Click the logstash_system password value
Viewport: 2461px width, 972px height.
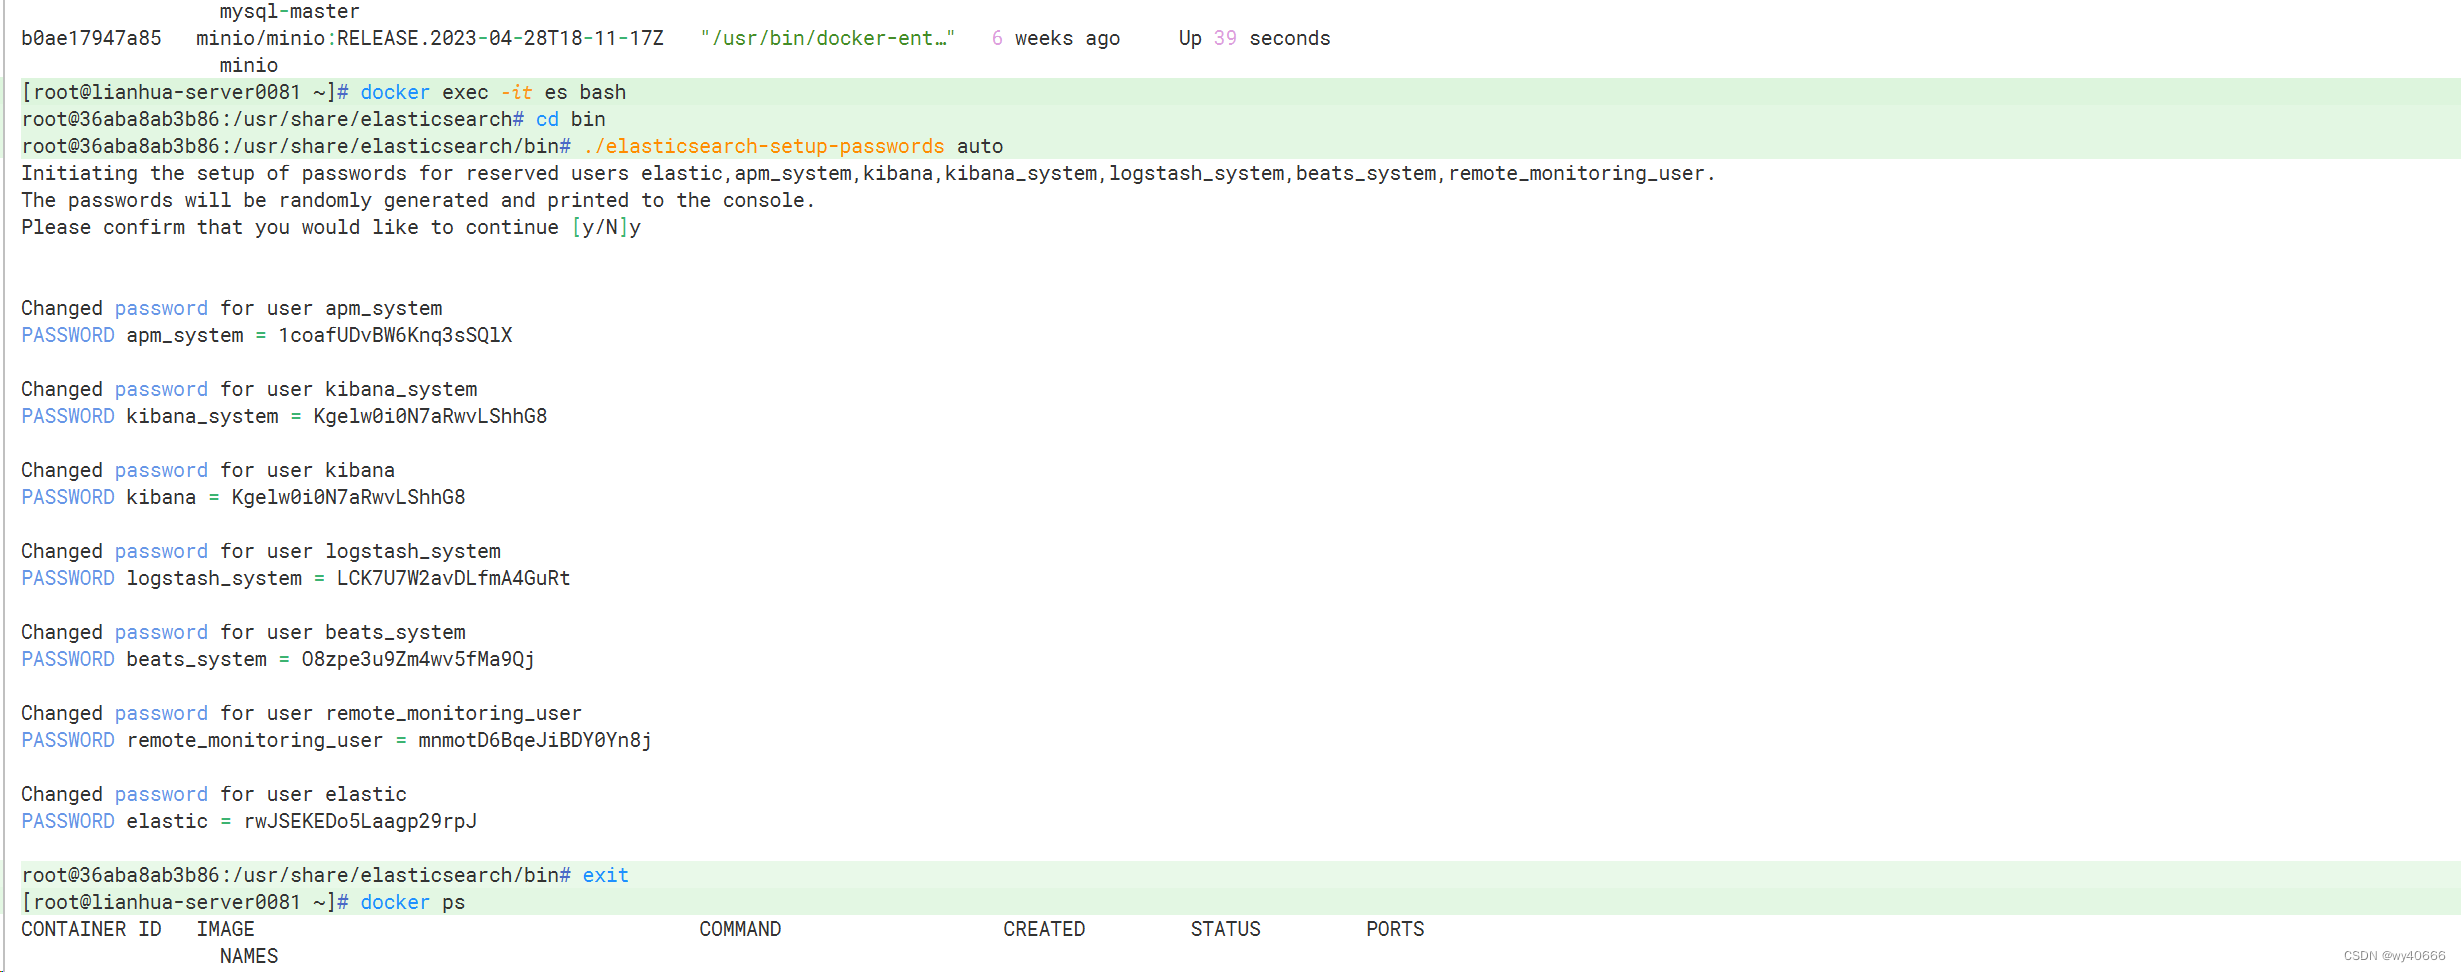click(x=452, y=578)
